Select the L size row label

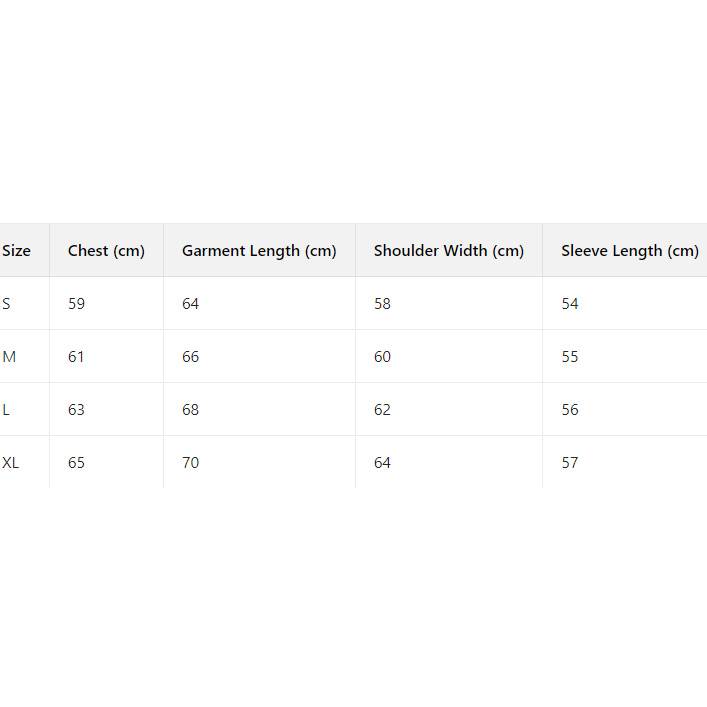(7, 410)
